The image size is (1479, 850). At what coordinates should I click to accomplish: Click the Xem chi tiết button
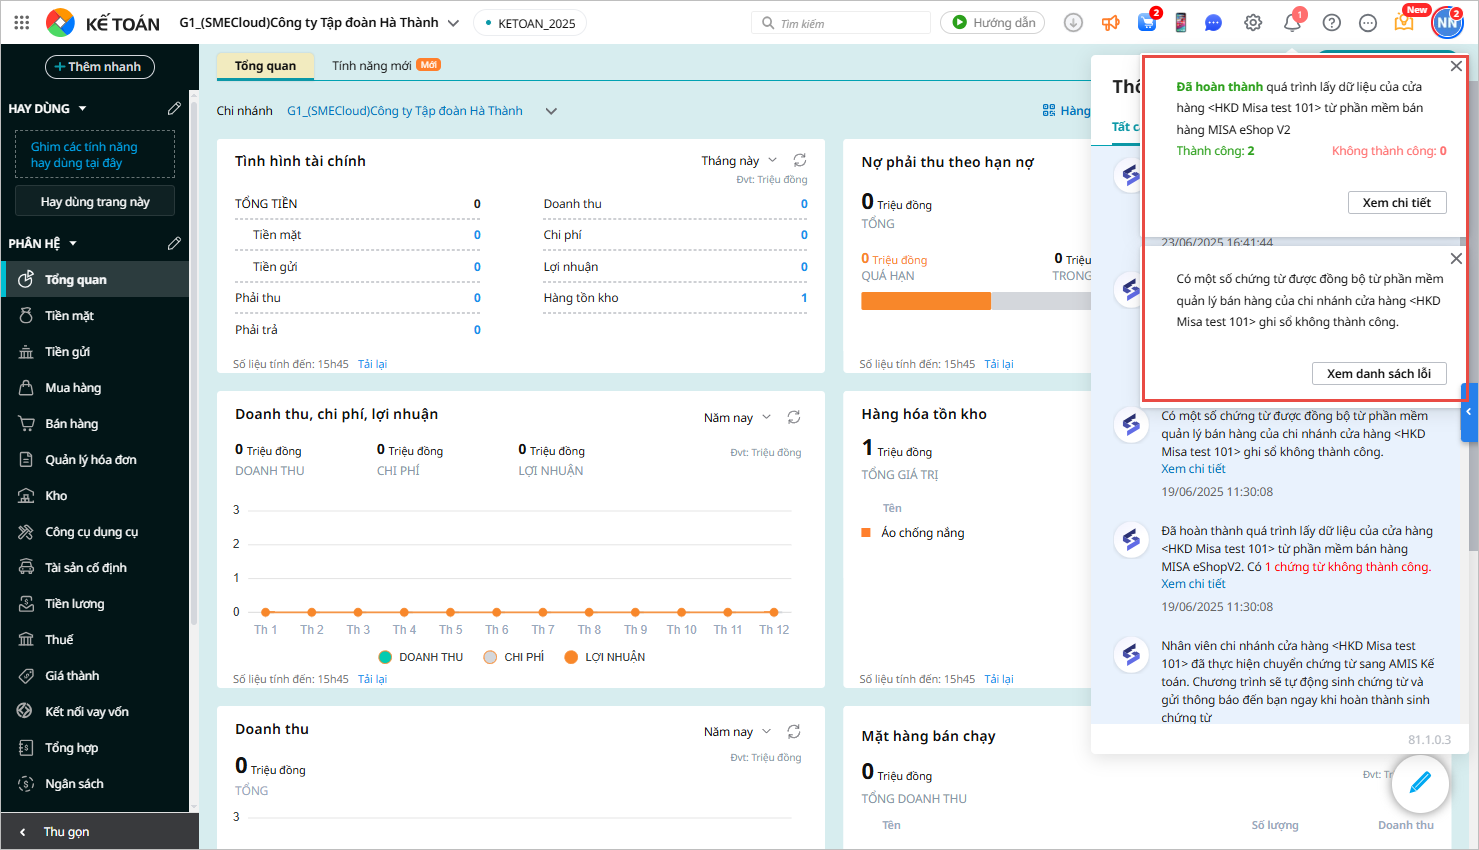1396,203
